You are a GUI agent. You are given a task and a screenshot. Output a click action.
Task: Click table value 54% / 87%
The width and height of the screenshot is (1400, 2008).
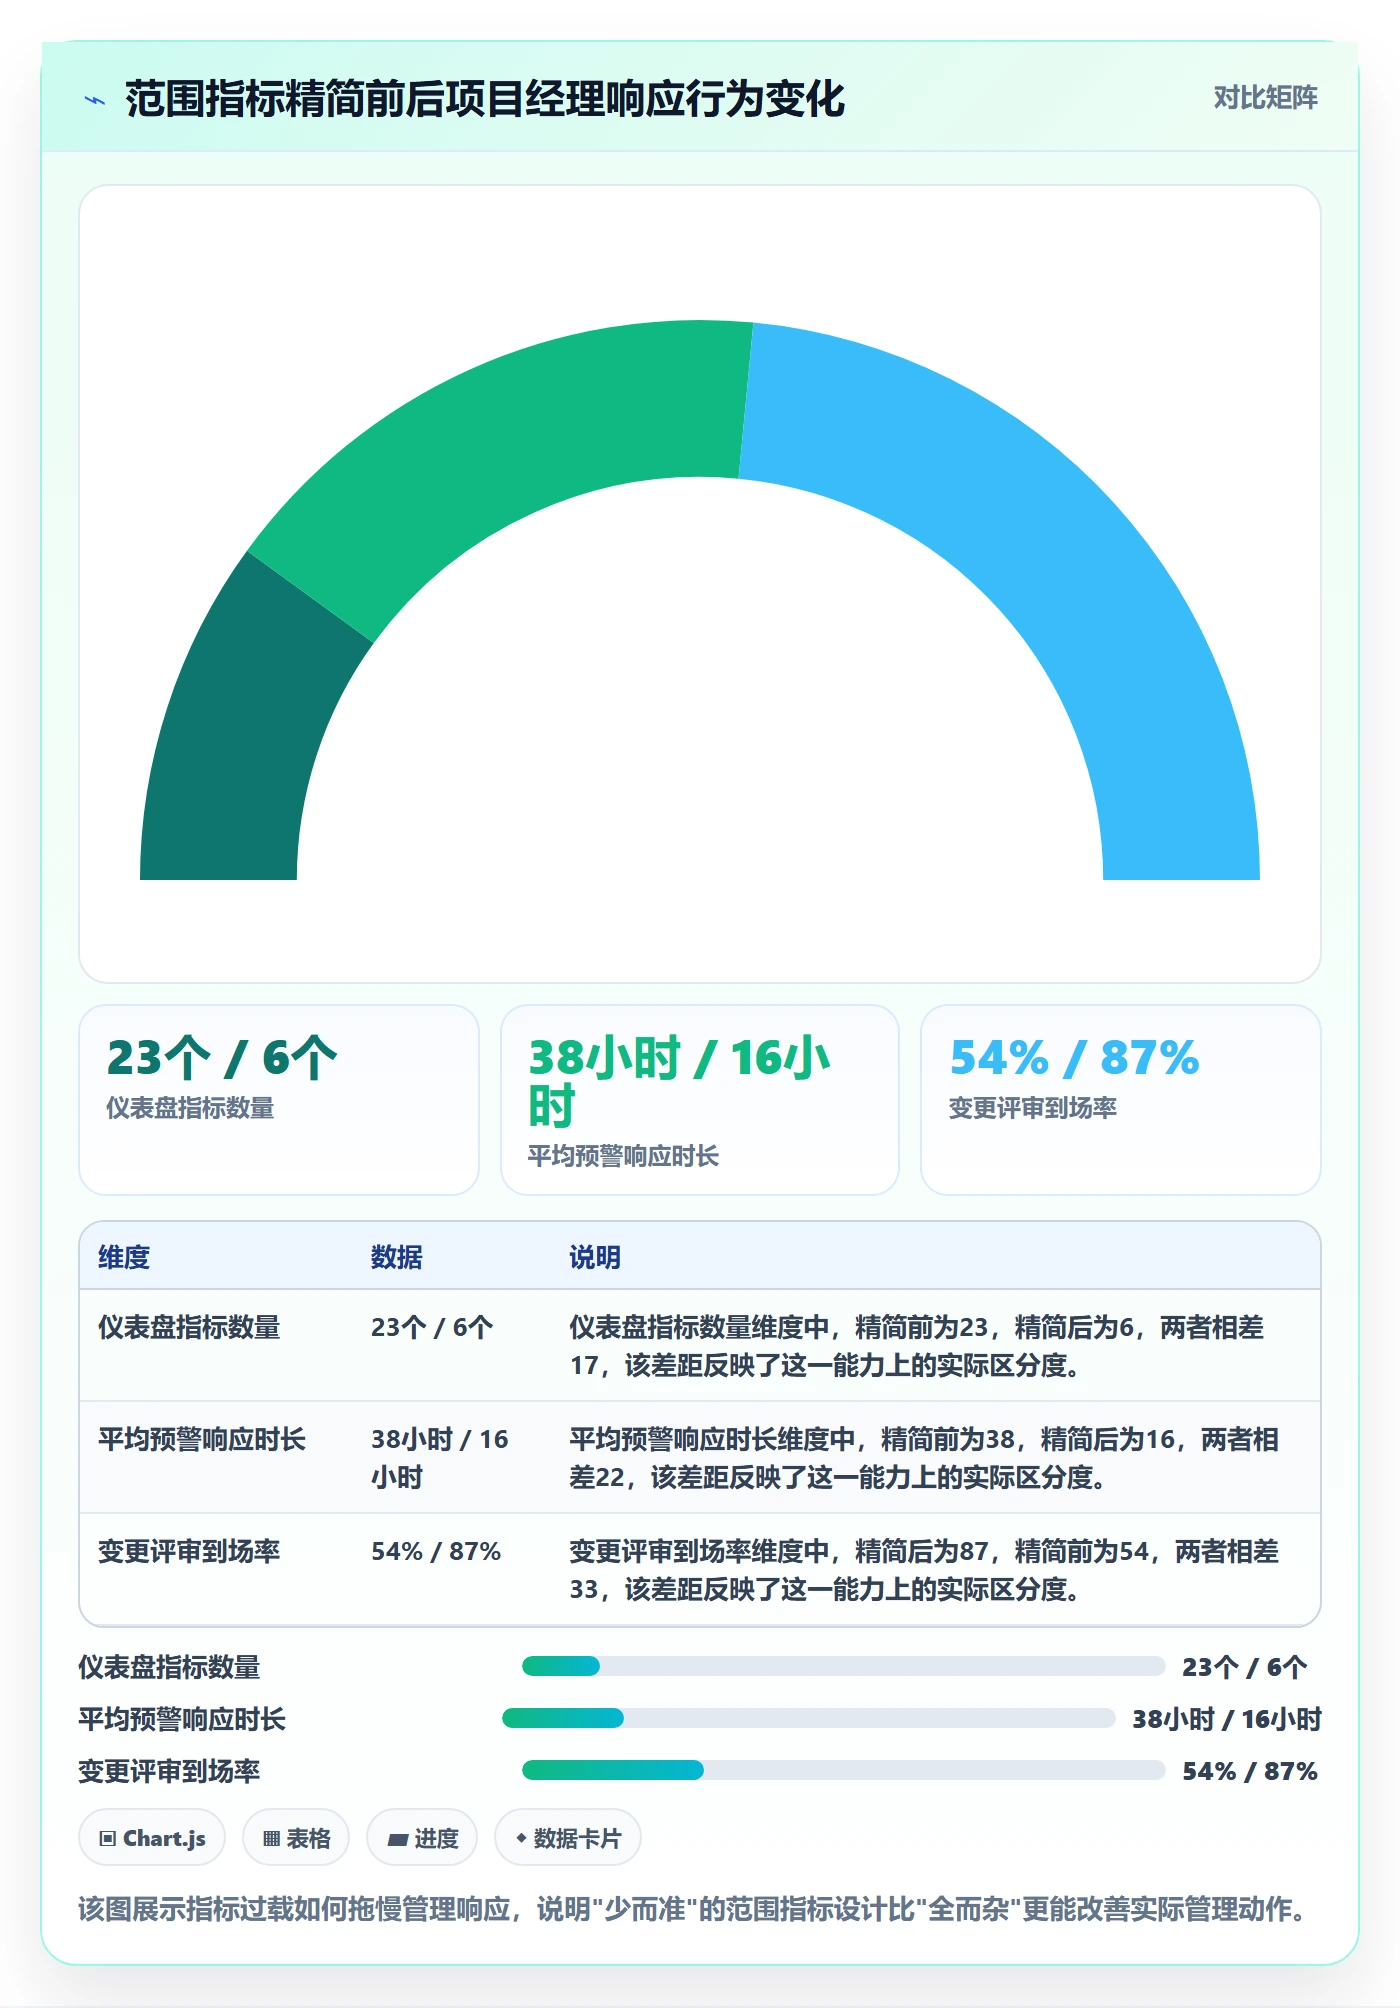[436, 1551]
